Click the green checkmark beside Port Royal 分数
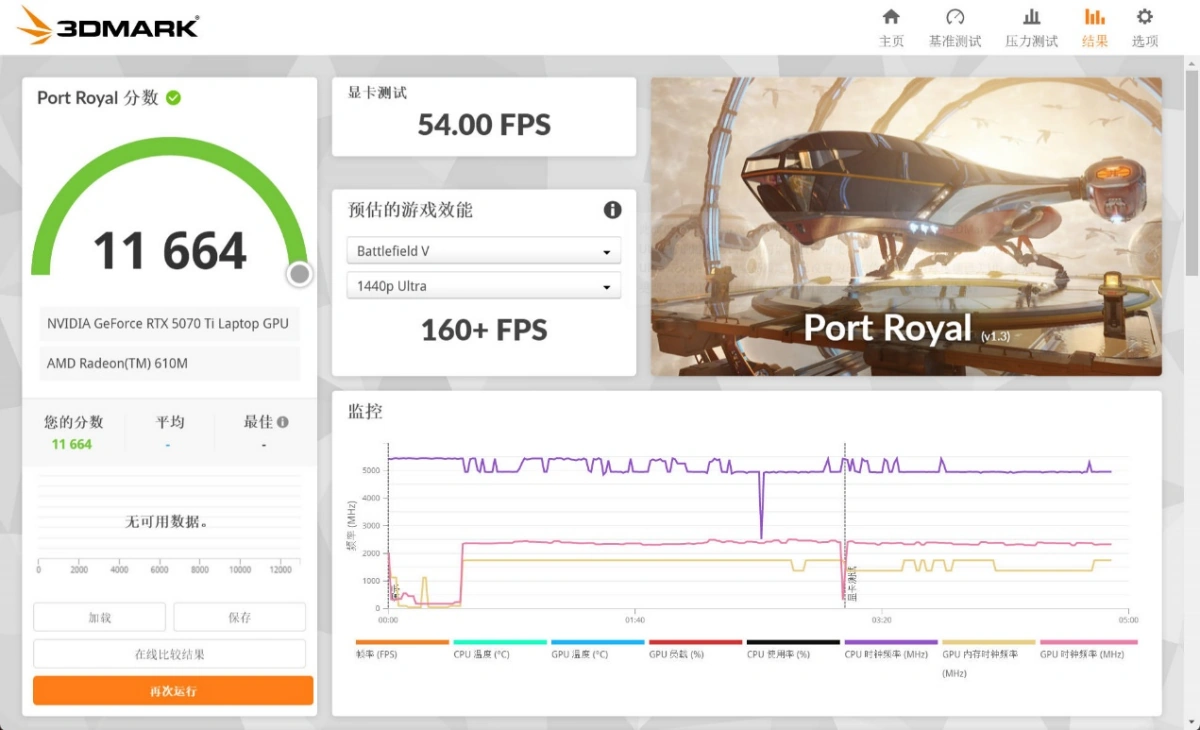 coord(173,98)
